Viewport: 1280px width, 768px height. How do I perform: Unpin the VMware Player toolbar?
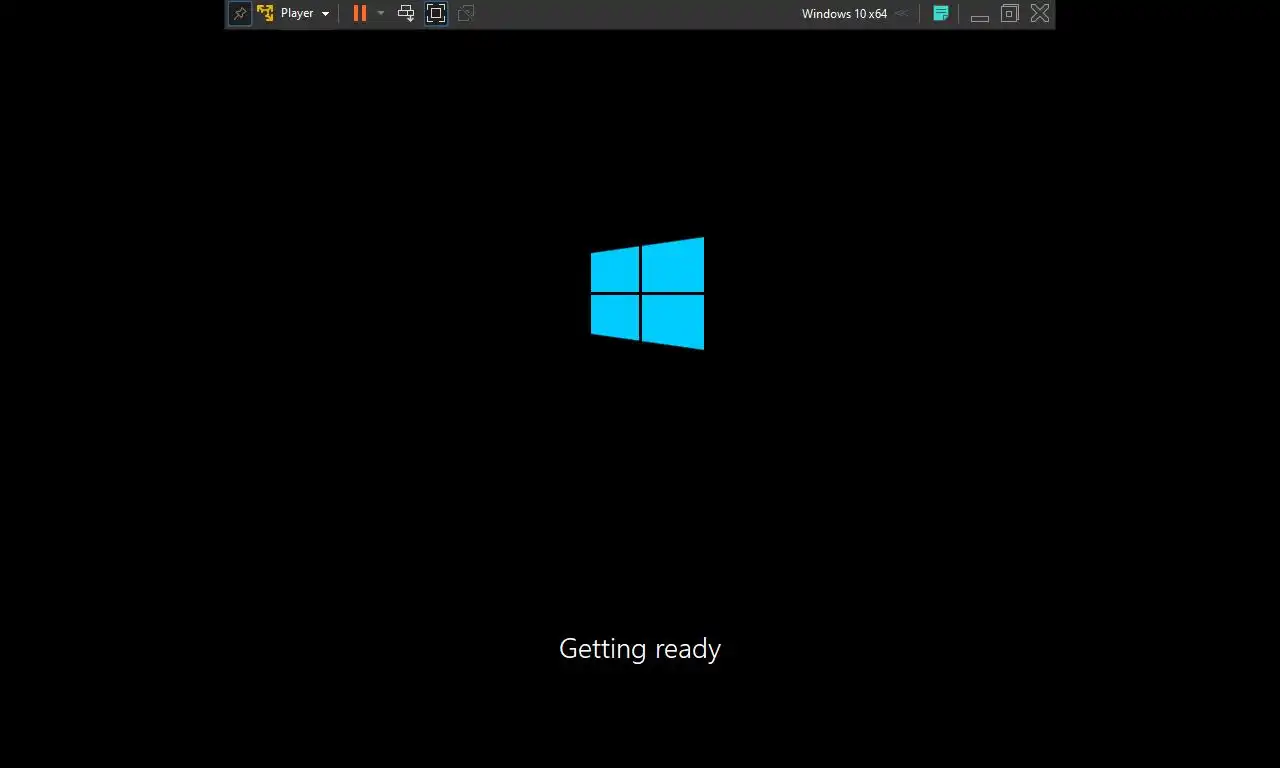240,13
